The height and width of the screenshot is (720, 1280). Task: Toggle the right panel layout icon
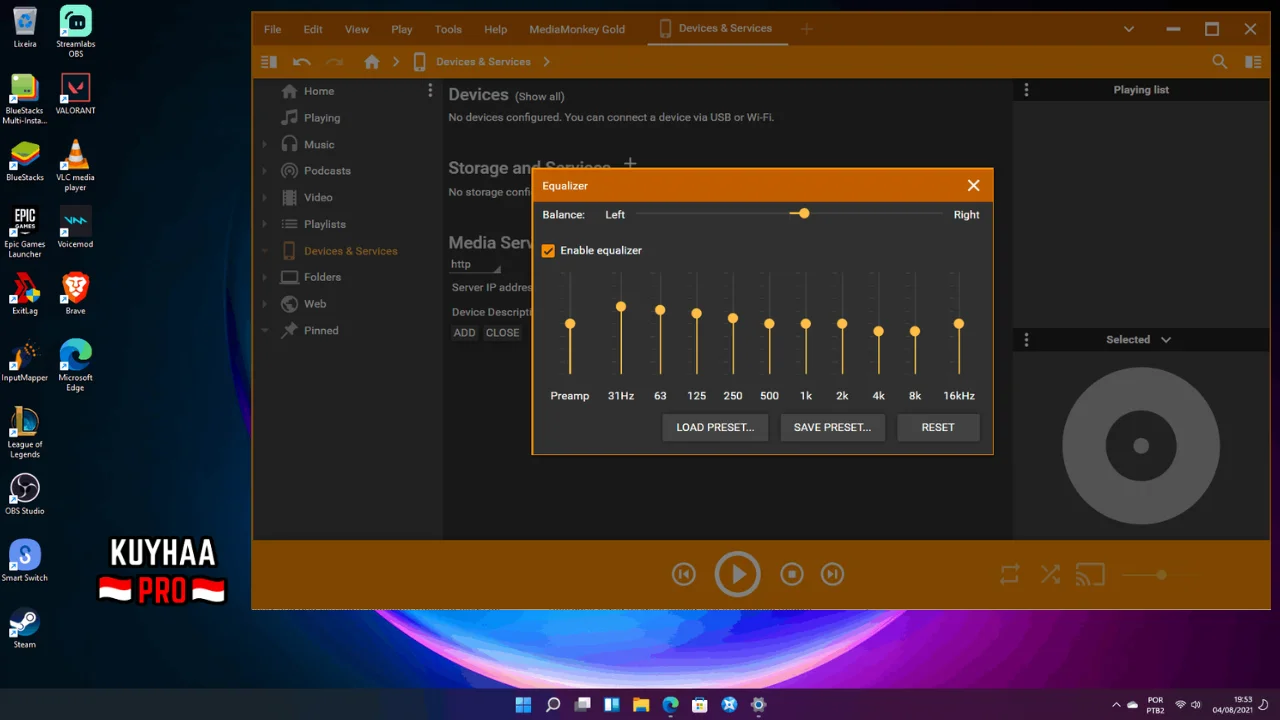tap(1253, 62)
